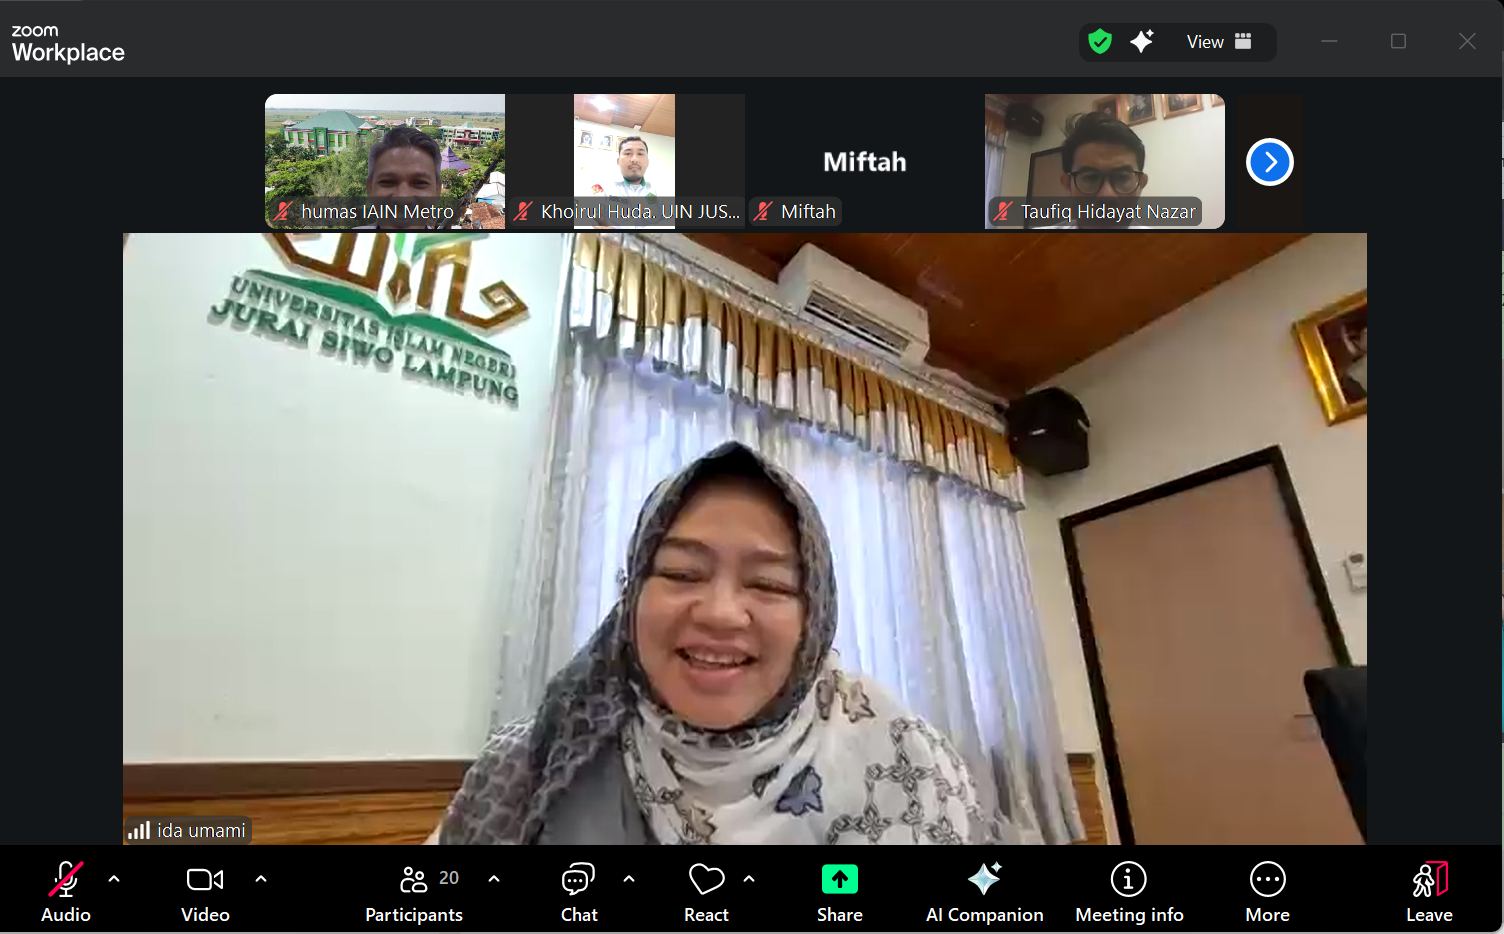Unmute the microphone with Audio button

(66, 890)
